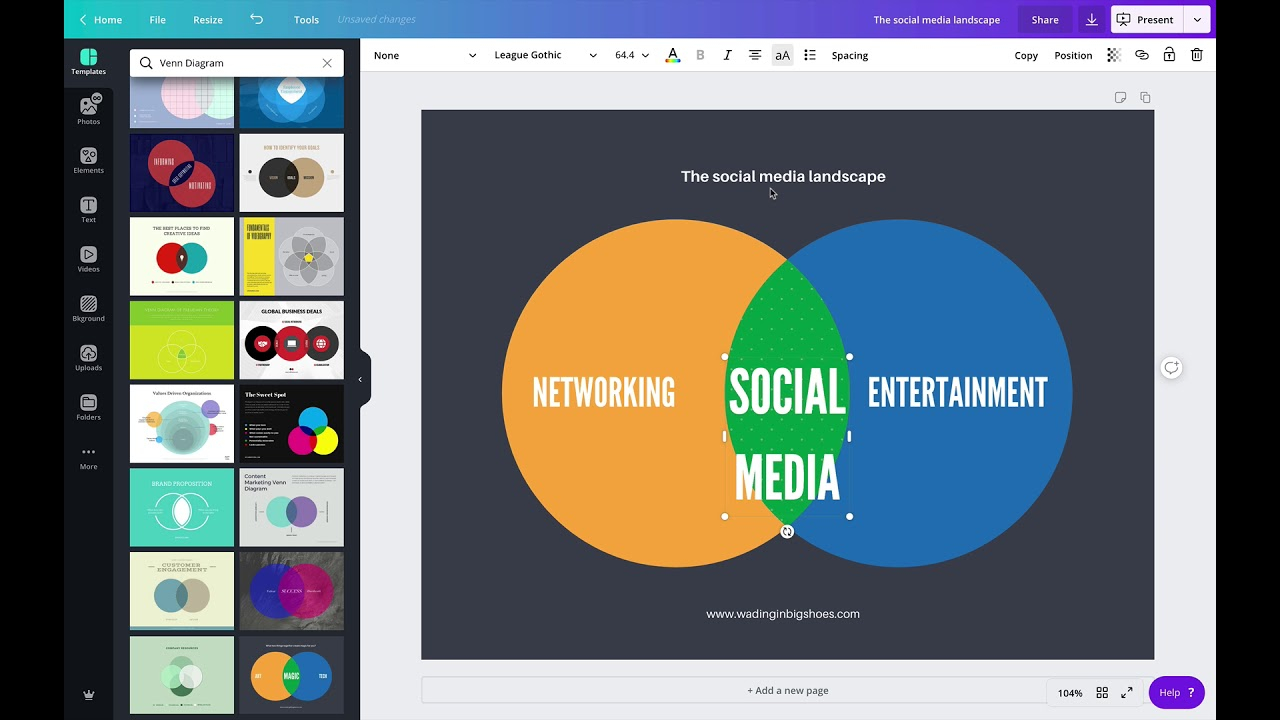Open the File menu
Screen dimensions: 1280x720
(158, 19)
